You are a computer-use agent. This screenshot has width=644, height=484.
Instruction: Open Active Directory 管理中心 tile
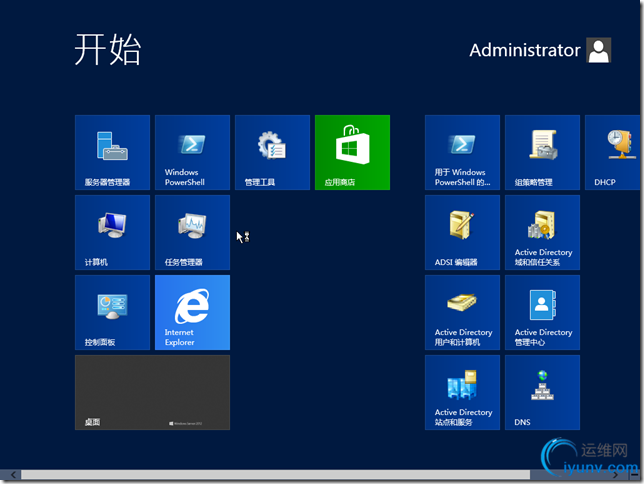[542, 313]
